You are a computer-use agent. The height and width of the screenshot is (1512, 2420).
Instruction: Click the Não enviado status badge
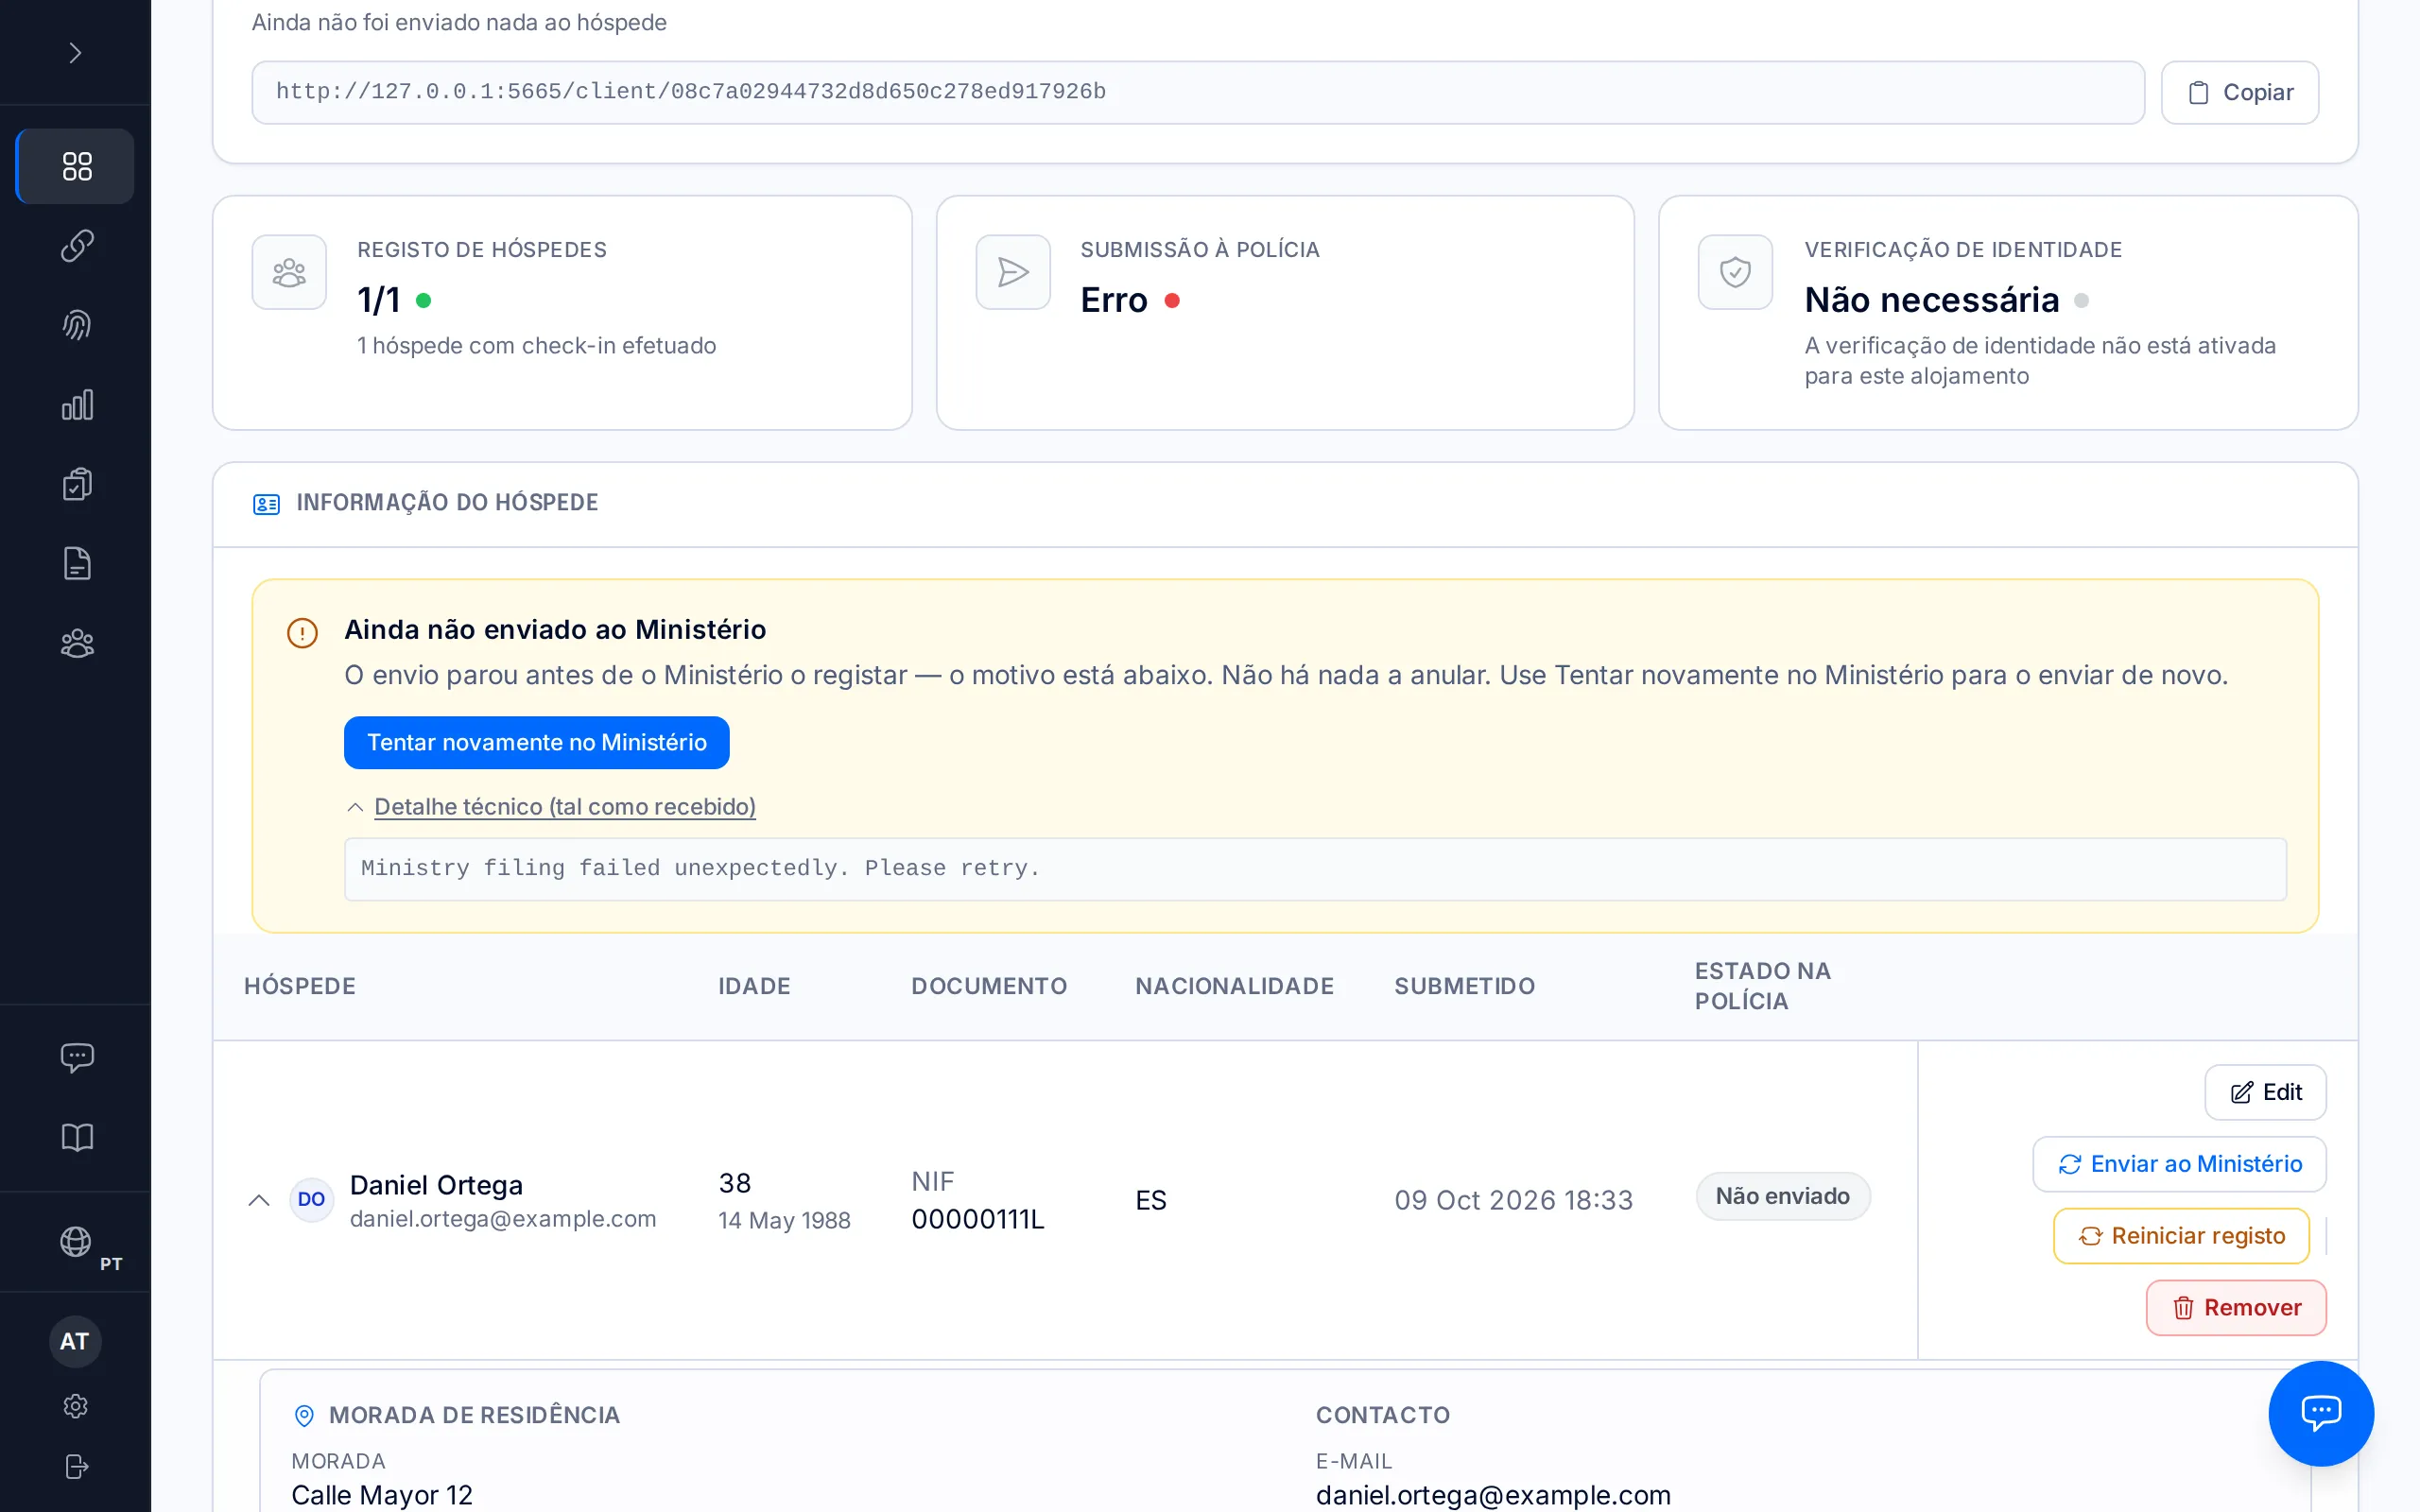coord(1783,1196)
